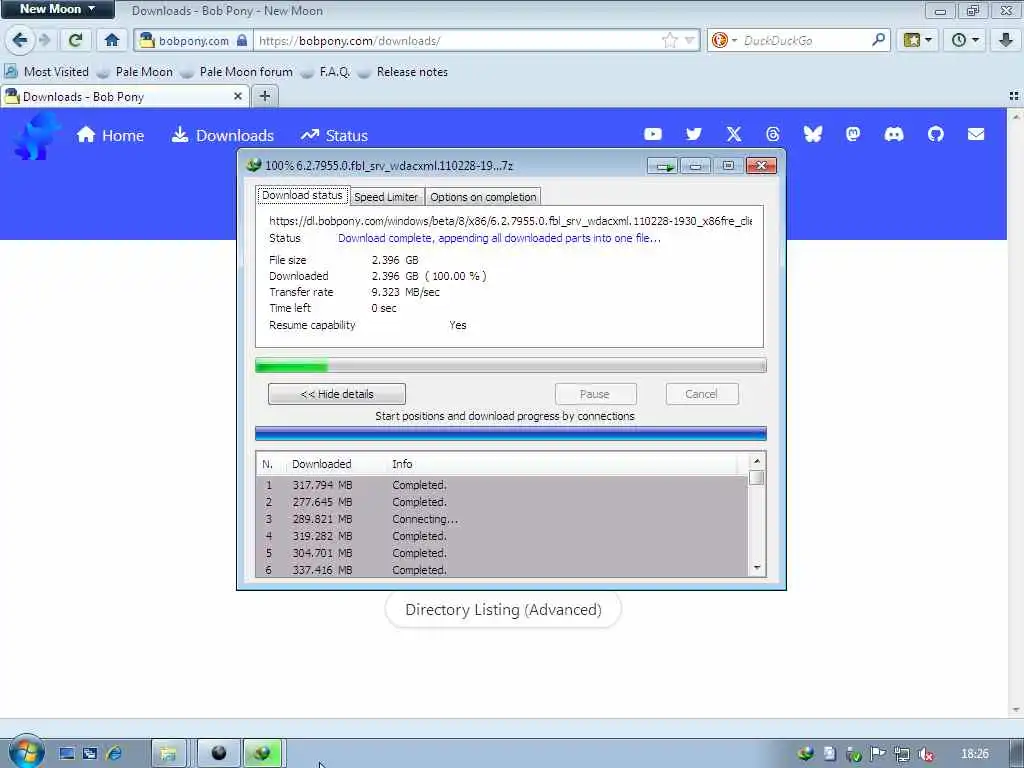1024x768 pixels.
Task: Reload the page with the refresh icon
Action: [75, 40]
